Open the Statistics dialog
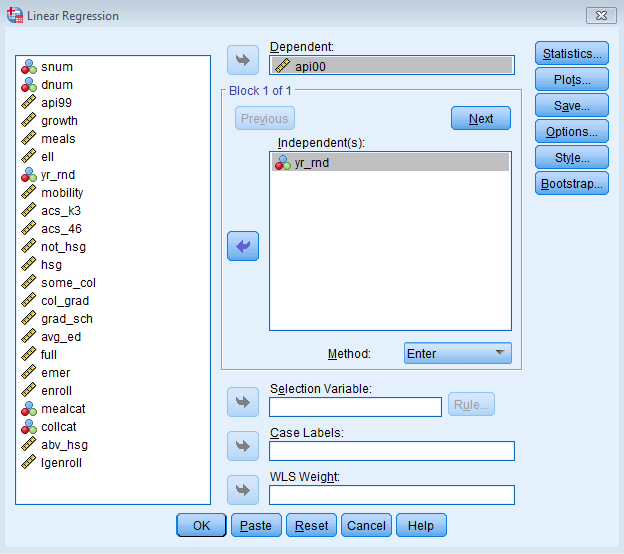This screenshot has height=554, width=624. coord(572,54)
